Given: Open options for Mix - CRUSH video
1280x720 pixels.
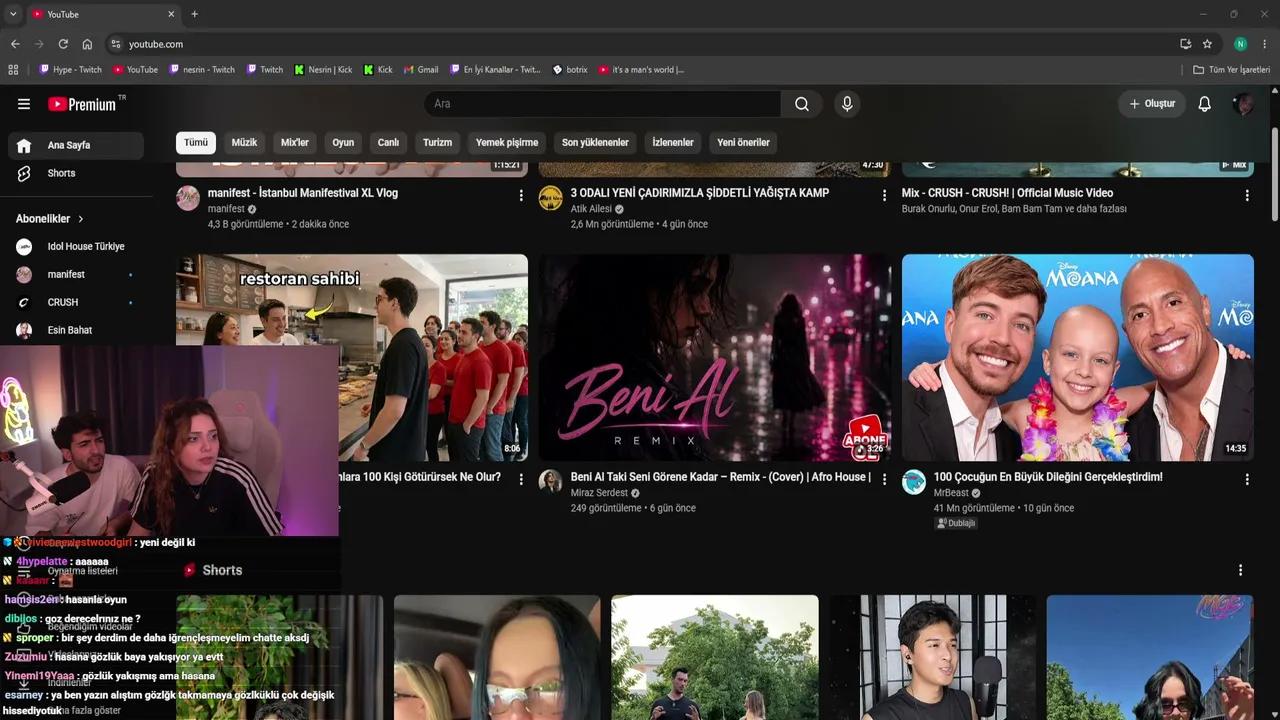Looking at the screenshot, I should pyautogui.click(x=1247, y=196).
